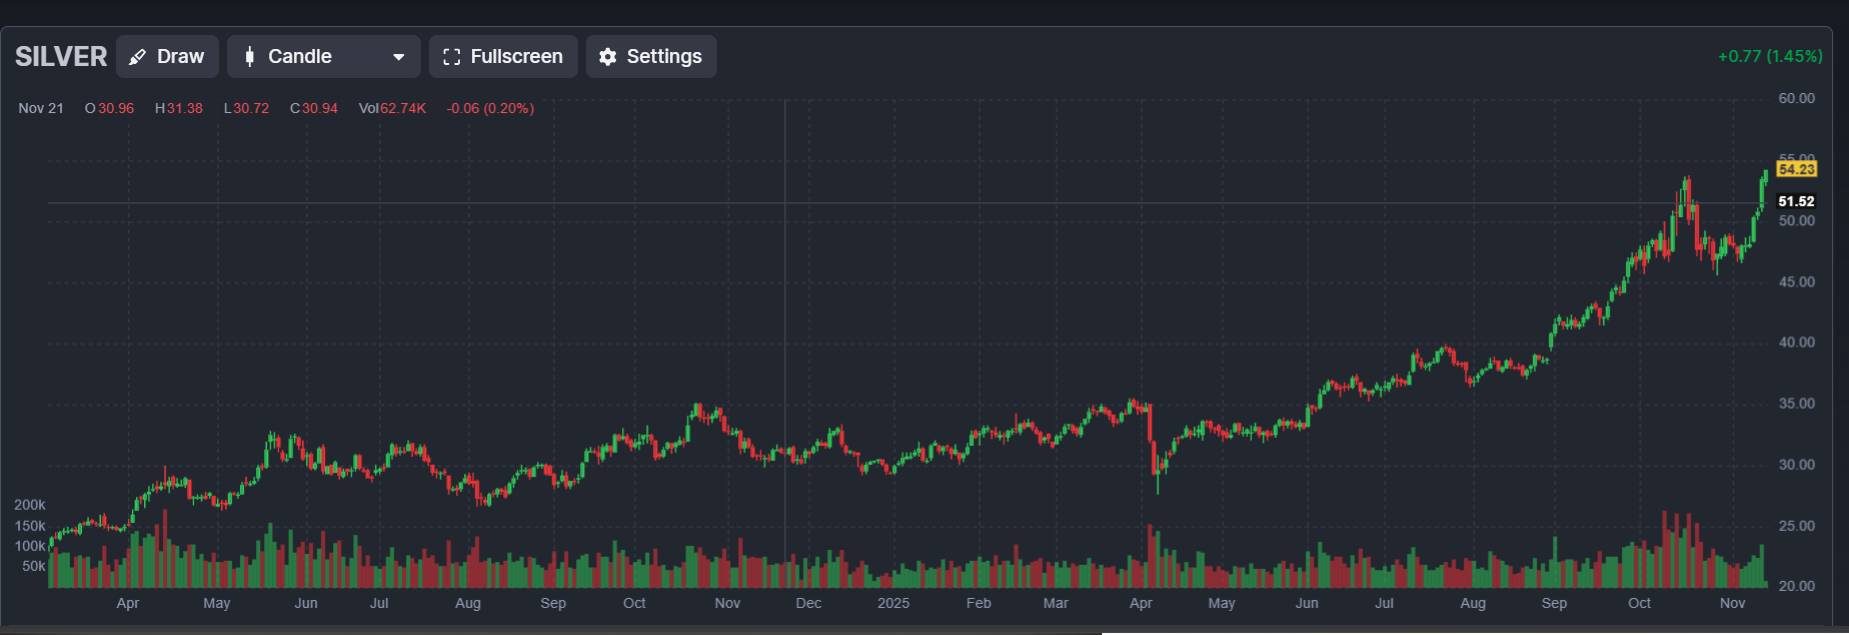The width and height of the screenshot is (1849, 635).
Task: Select the yellow 54.23 current price tag
Action: tap(1796, 169)
